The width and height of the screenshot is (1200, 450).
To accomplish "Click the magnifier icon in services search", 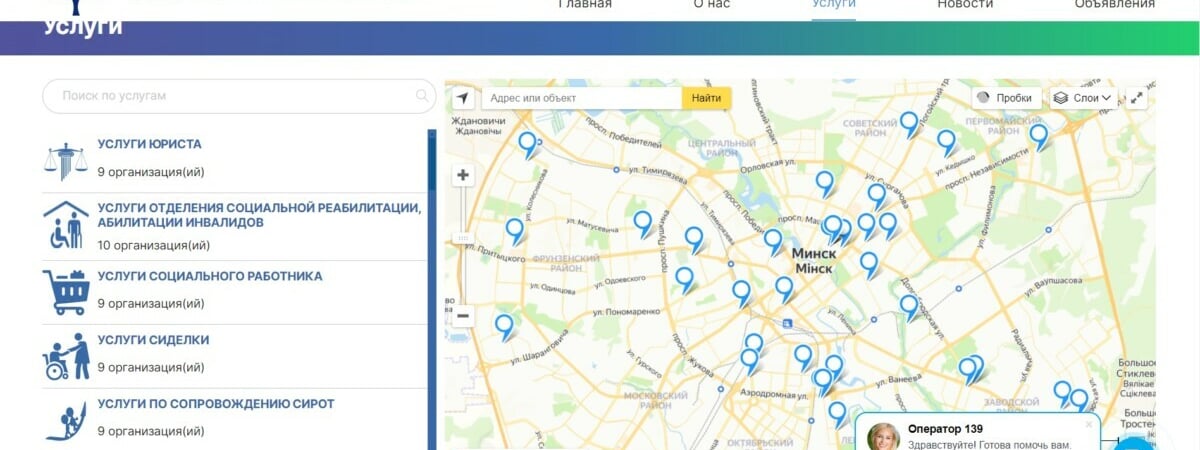I will 422,96.
